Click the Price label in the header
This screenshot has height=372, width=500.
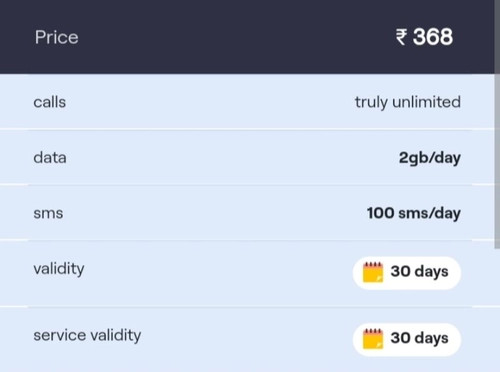click(x=57, y=37)
